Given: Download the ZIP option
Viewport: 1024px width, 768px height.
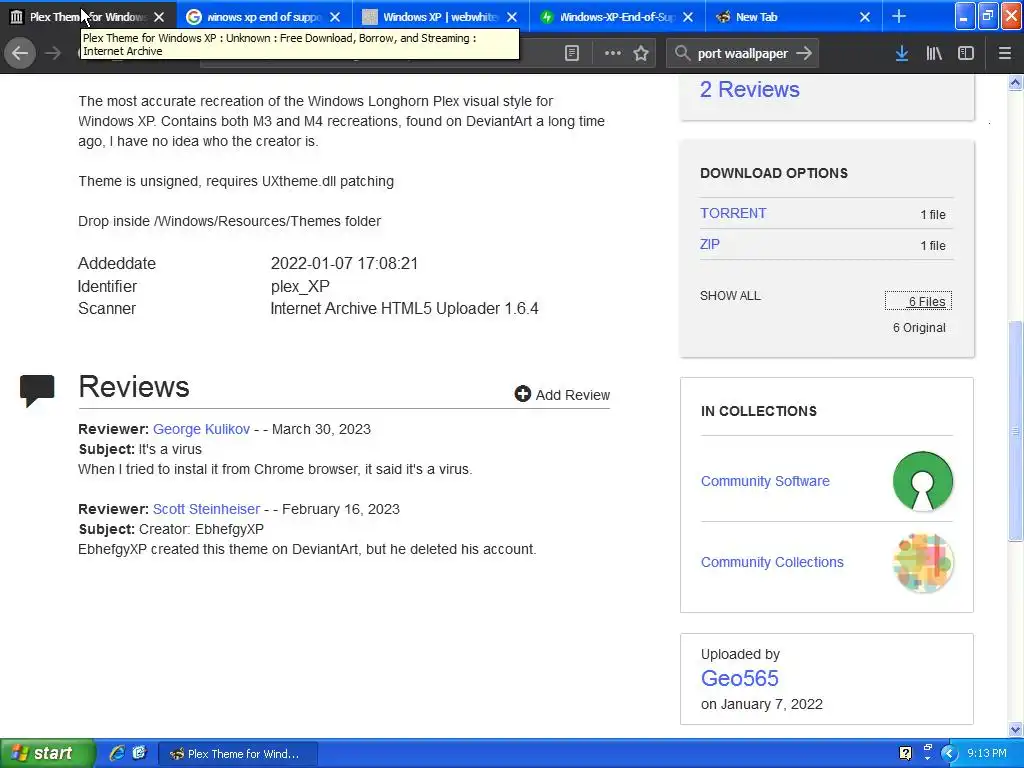Looking at the screenshot, I should pos(709,244).
